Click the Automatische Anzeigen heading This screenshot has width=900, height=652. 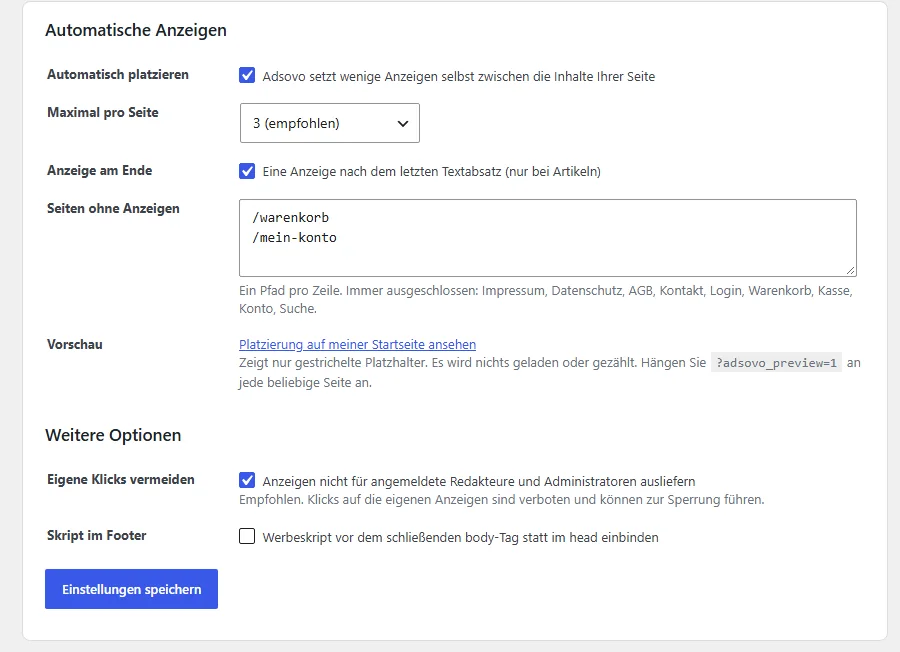136,30
